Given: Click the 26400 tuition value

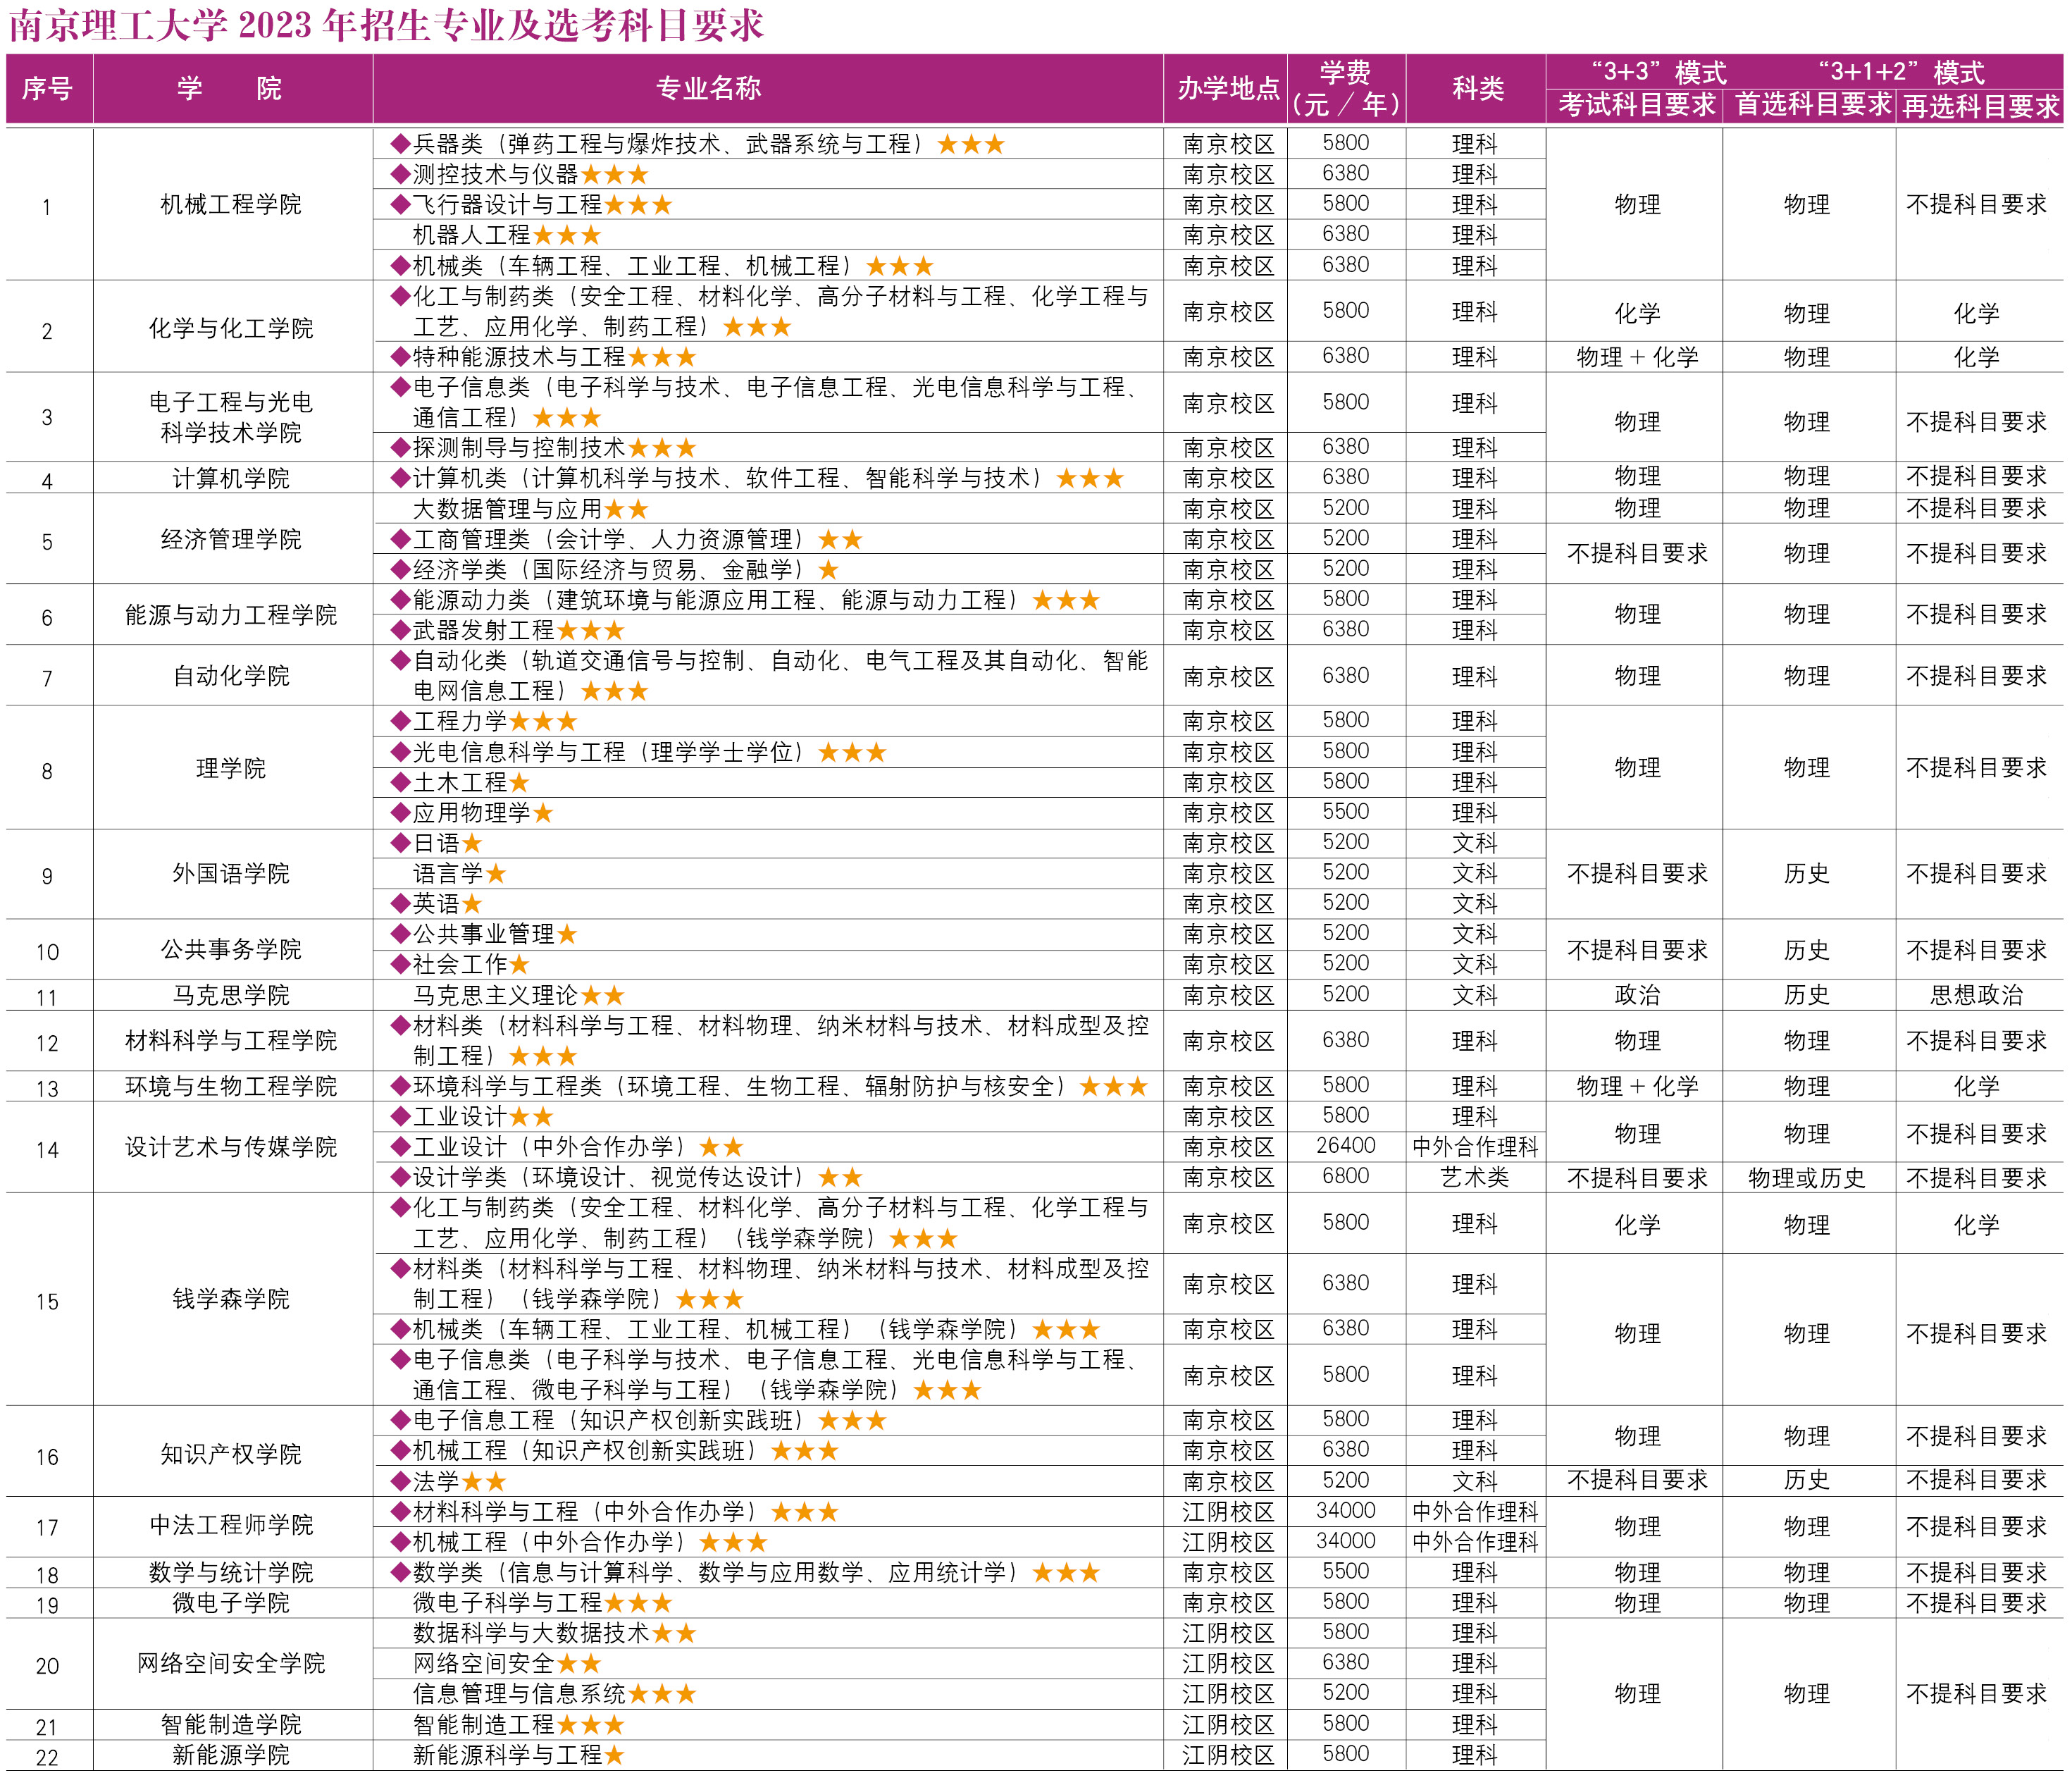Looking at the screenshot, I should point(1345,1145).
